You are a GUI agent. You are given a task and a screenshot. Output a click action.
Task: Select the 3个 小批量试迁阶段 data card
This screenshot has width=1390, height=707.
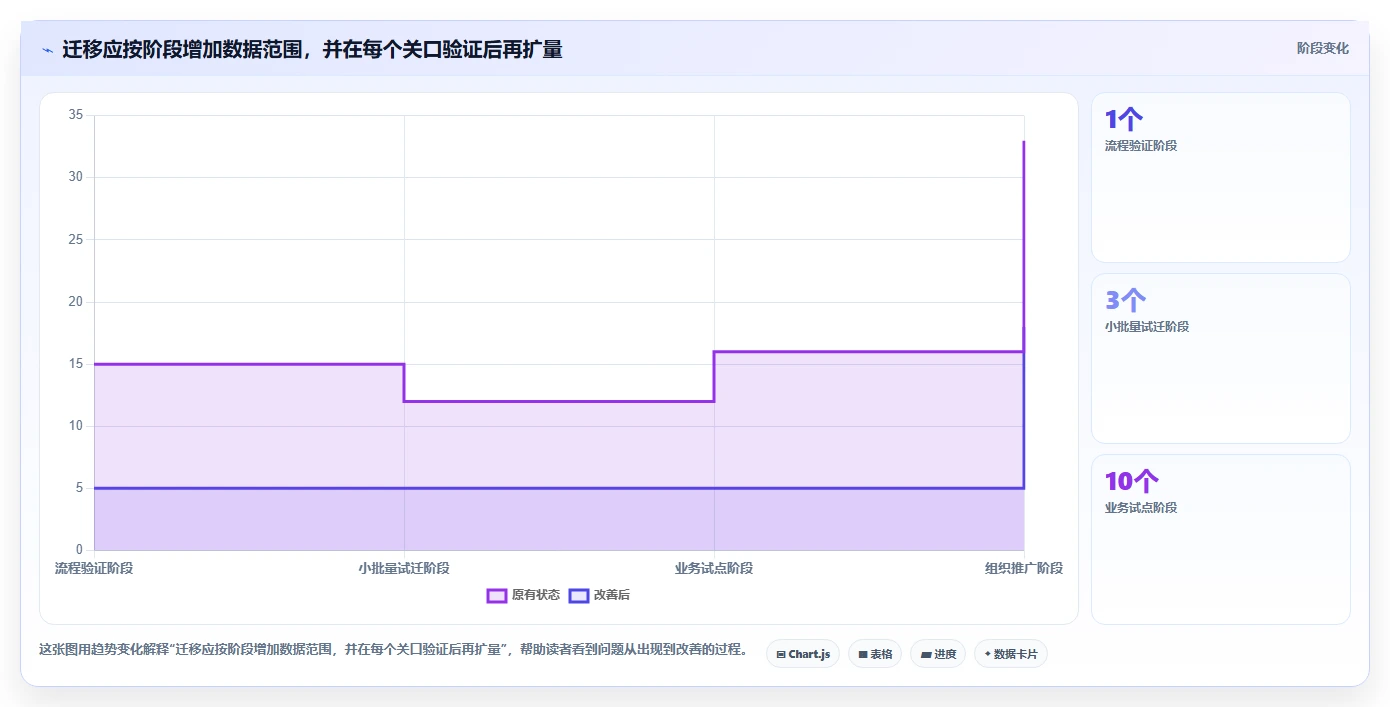(x=1220, y=359)
